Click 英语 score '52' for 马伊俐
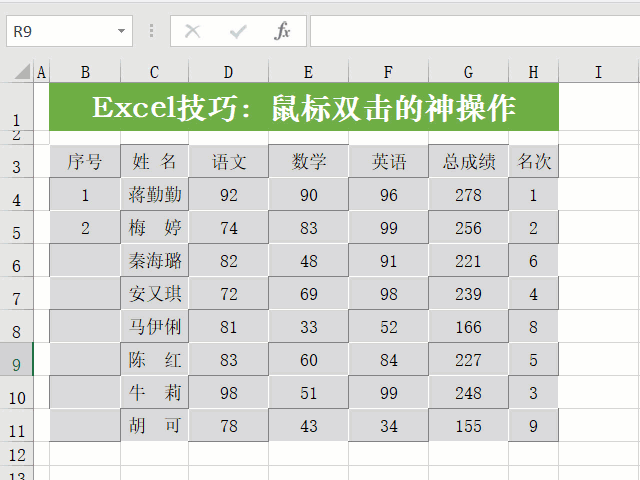This screenshot has width=640, height=480. pyautogui.click(x=388, y=327)
